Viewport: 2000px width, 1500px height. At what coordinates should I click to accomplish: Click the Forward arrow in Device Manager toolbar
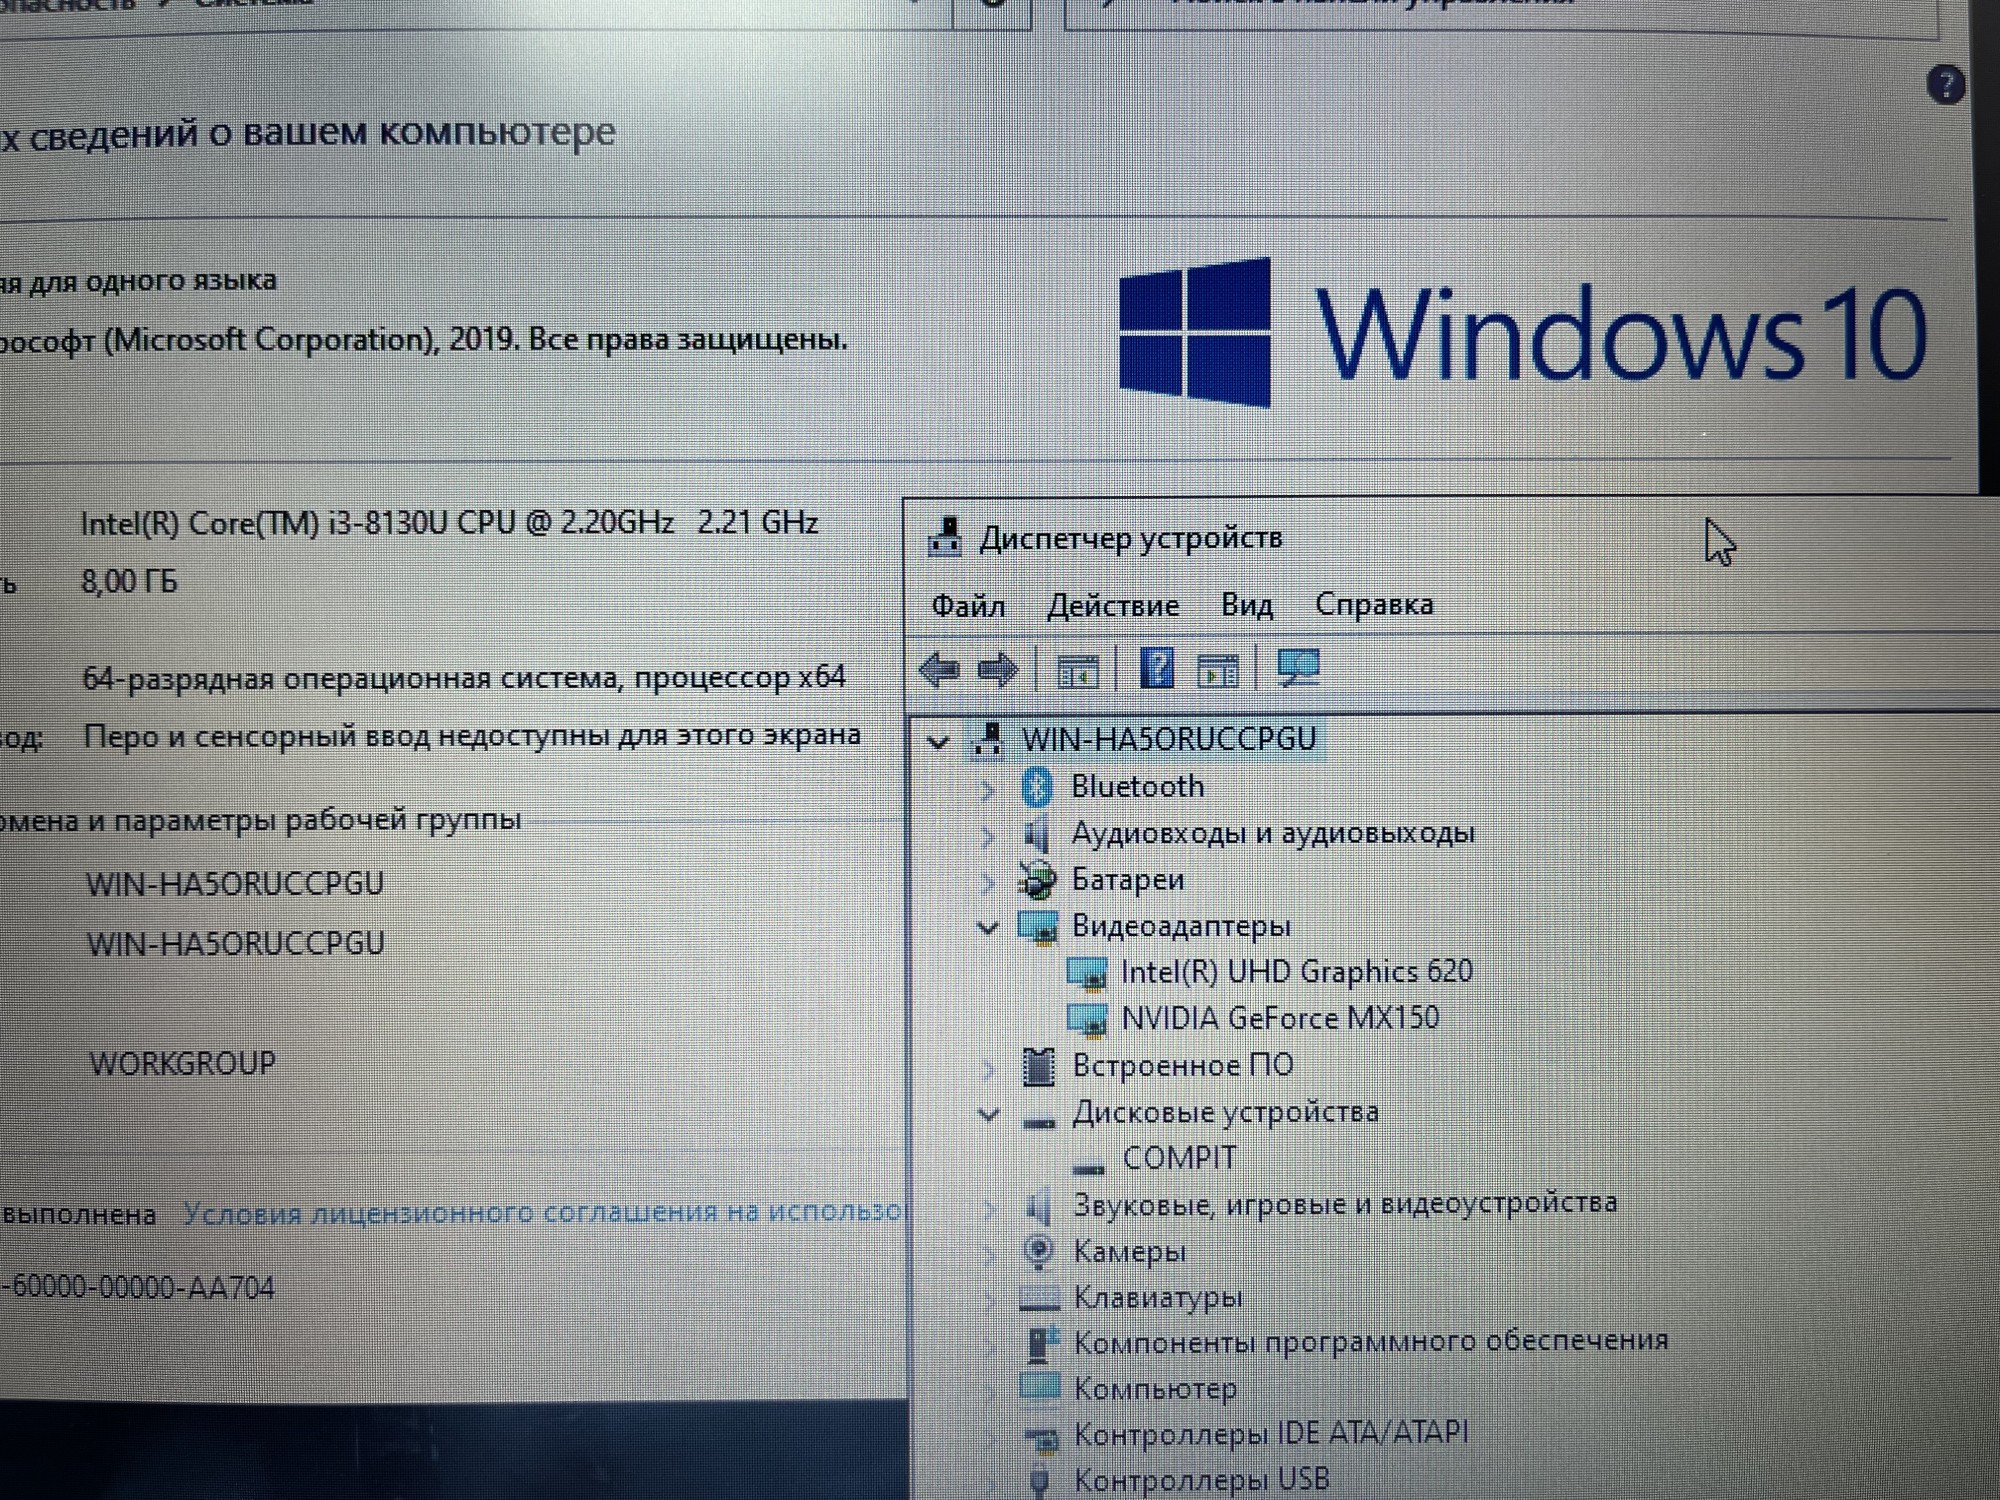(x=997, y=669)
